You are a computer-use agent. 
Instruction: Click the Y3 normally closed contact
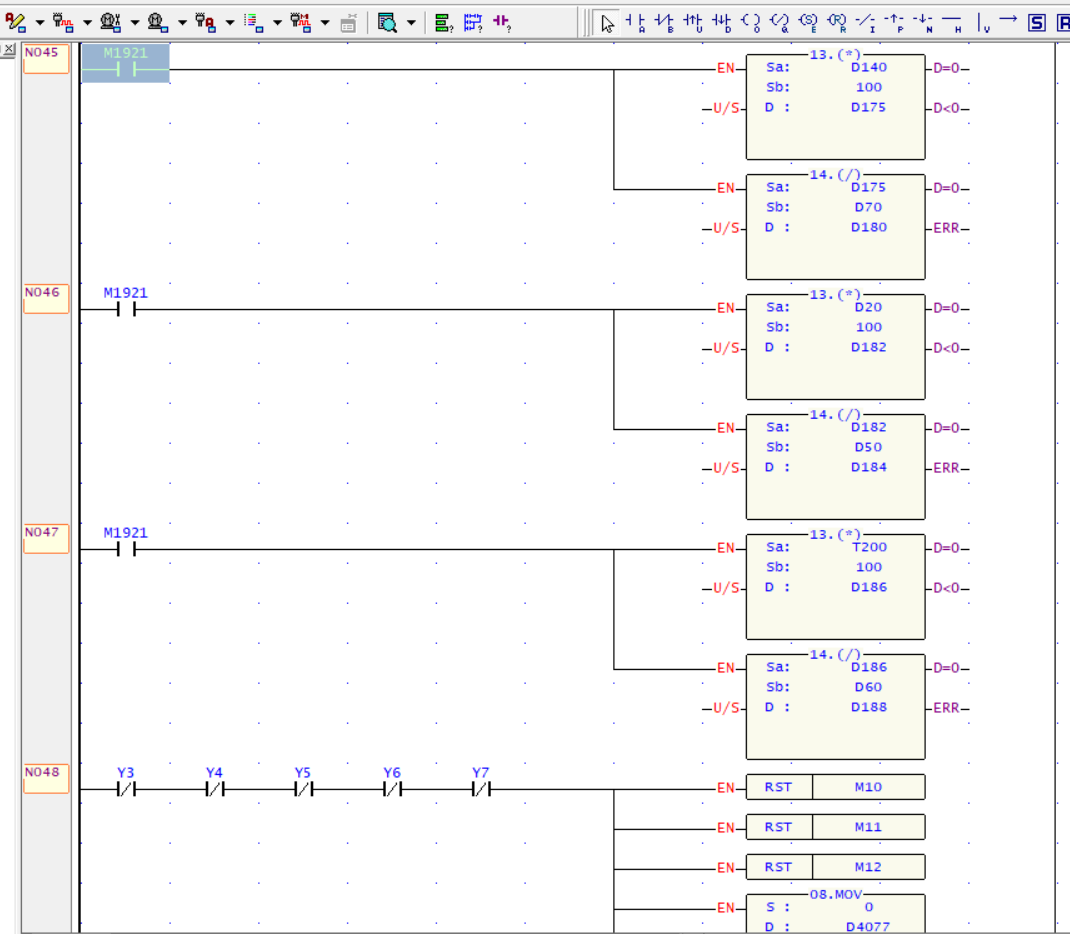coord(126,783)
